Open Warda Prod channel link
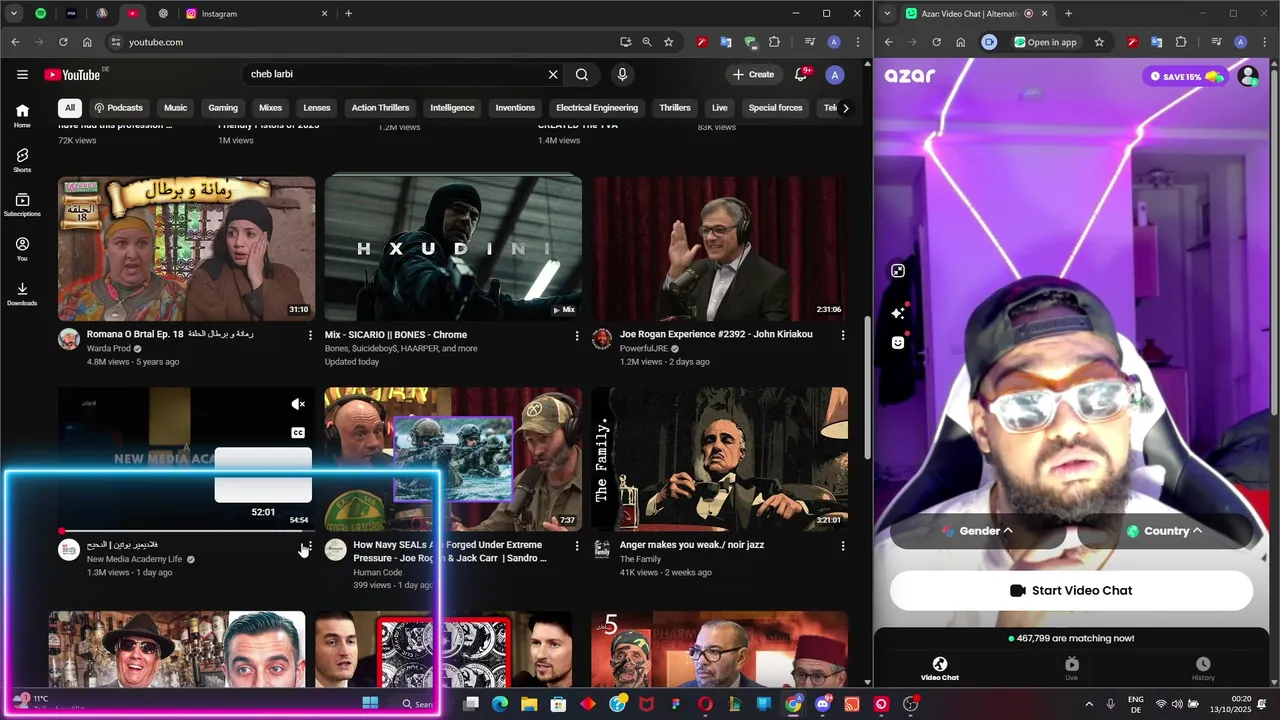Screen dimensions: 1280x720 pyautogui.click(x=109, y=348)
